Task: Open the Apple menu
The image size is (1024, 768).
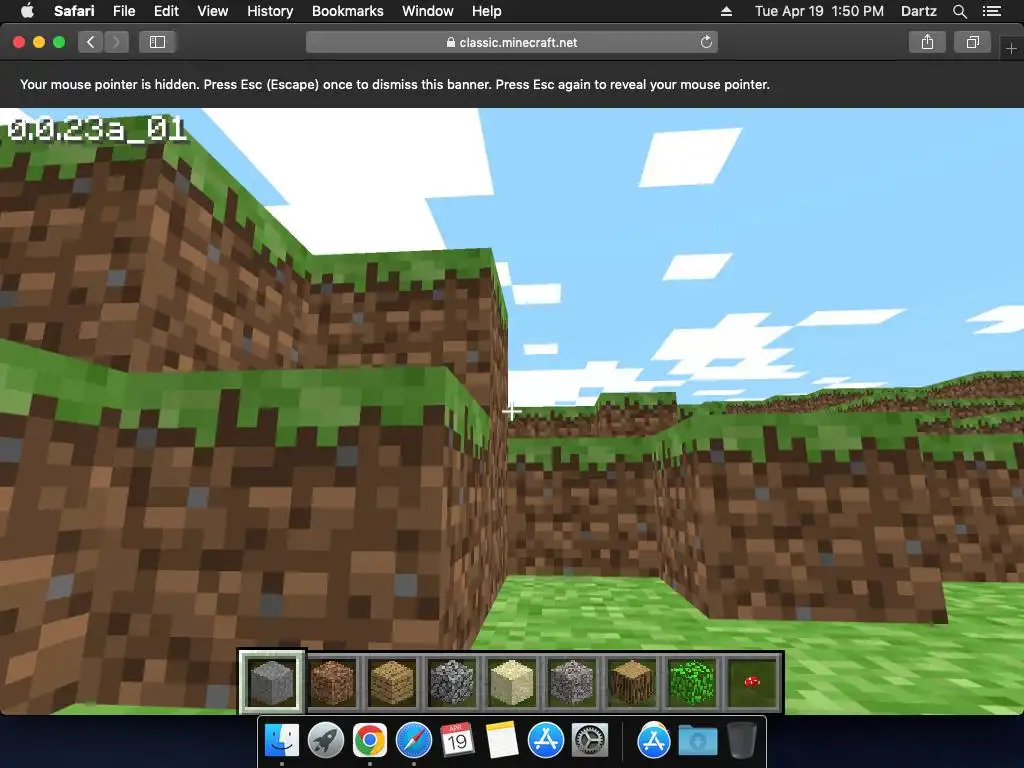Action: pyautogui.click(x=27, y=11)
